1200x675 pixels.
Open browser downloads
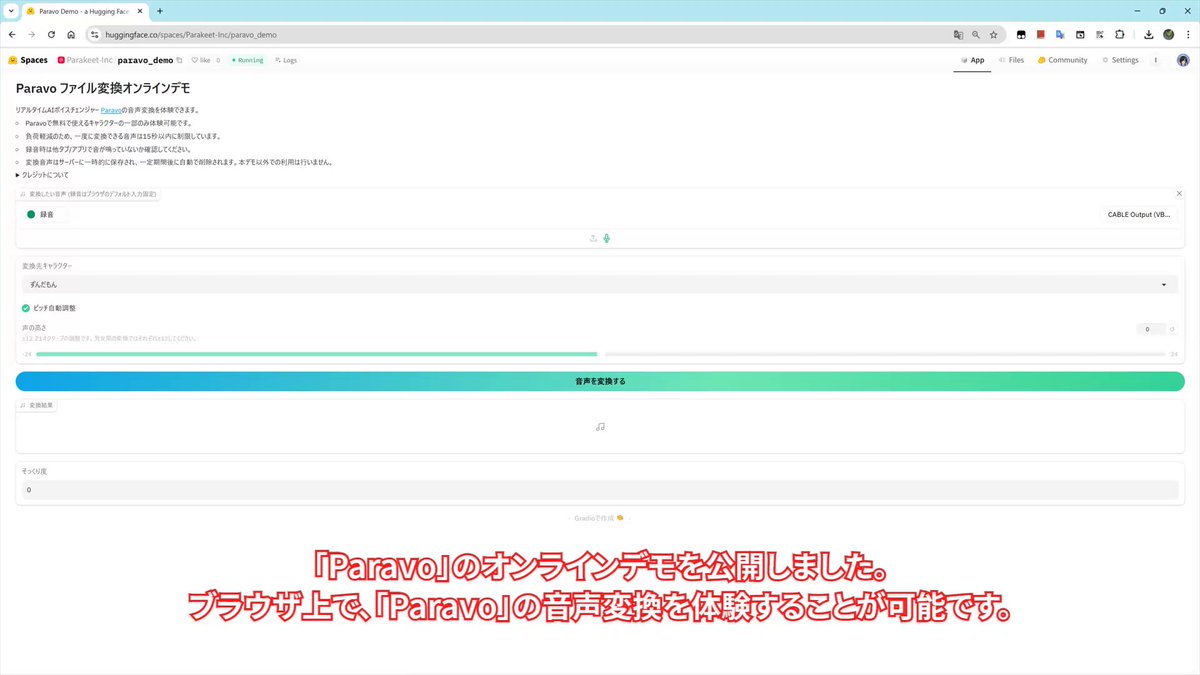1148,34
